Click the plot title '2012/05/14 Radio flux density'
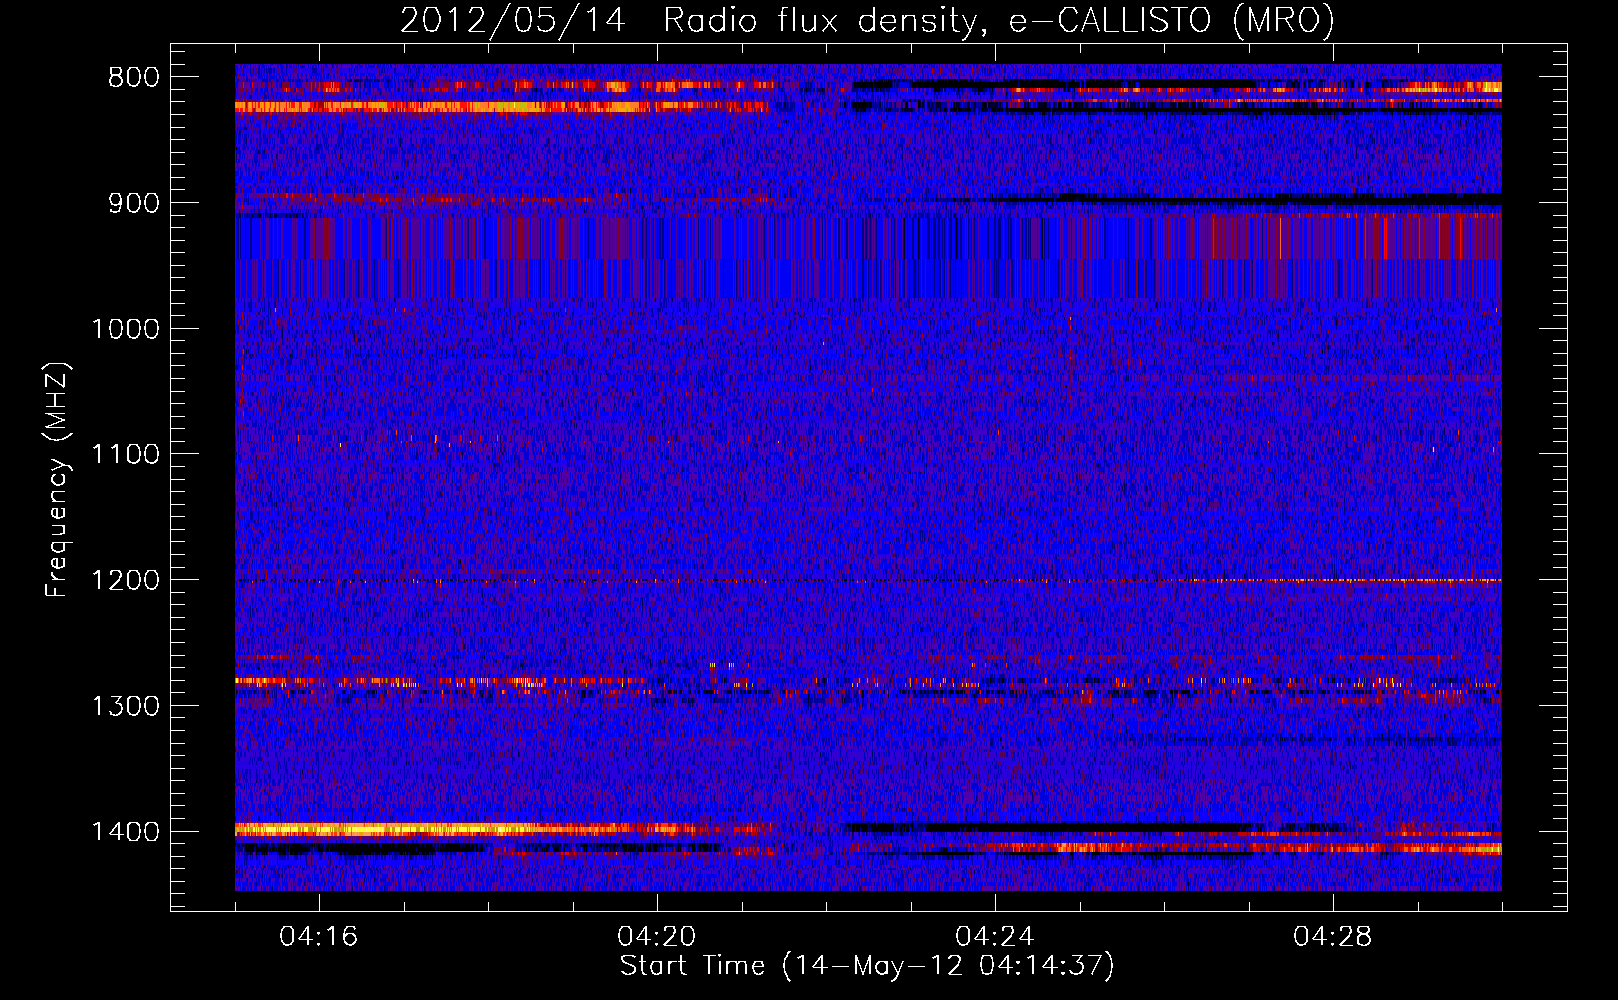 pos(867,20)
